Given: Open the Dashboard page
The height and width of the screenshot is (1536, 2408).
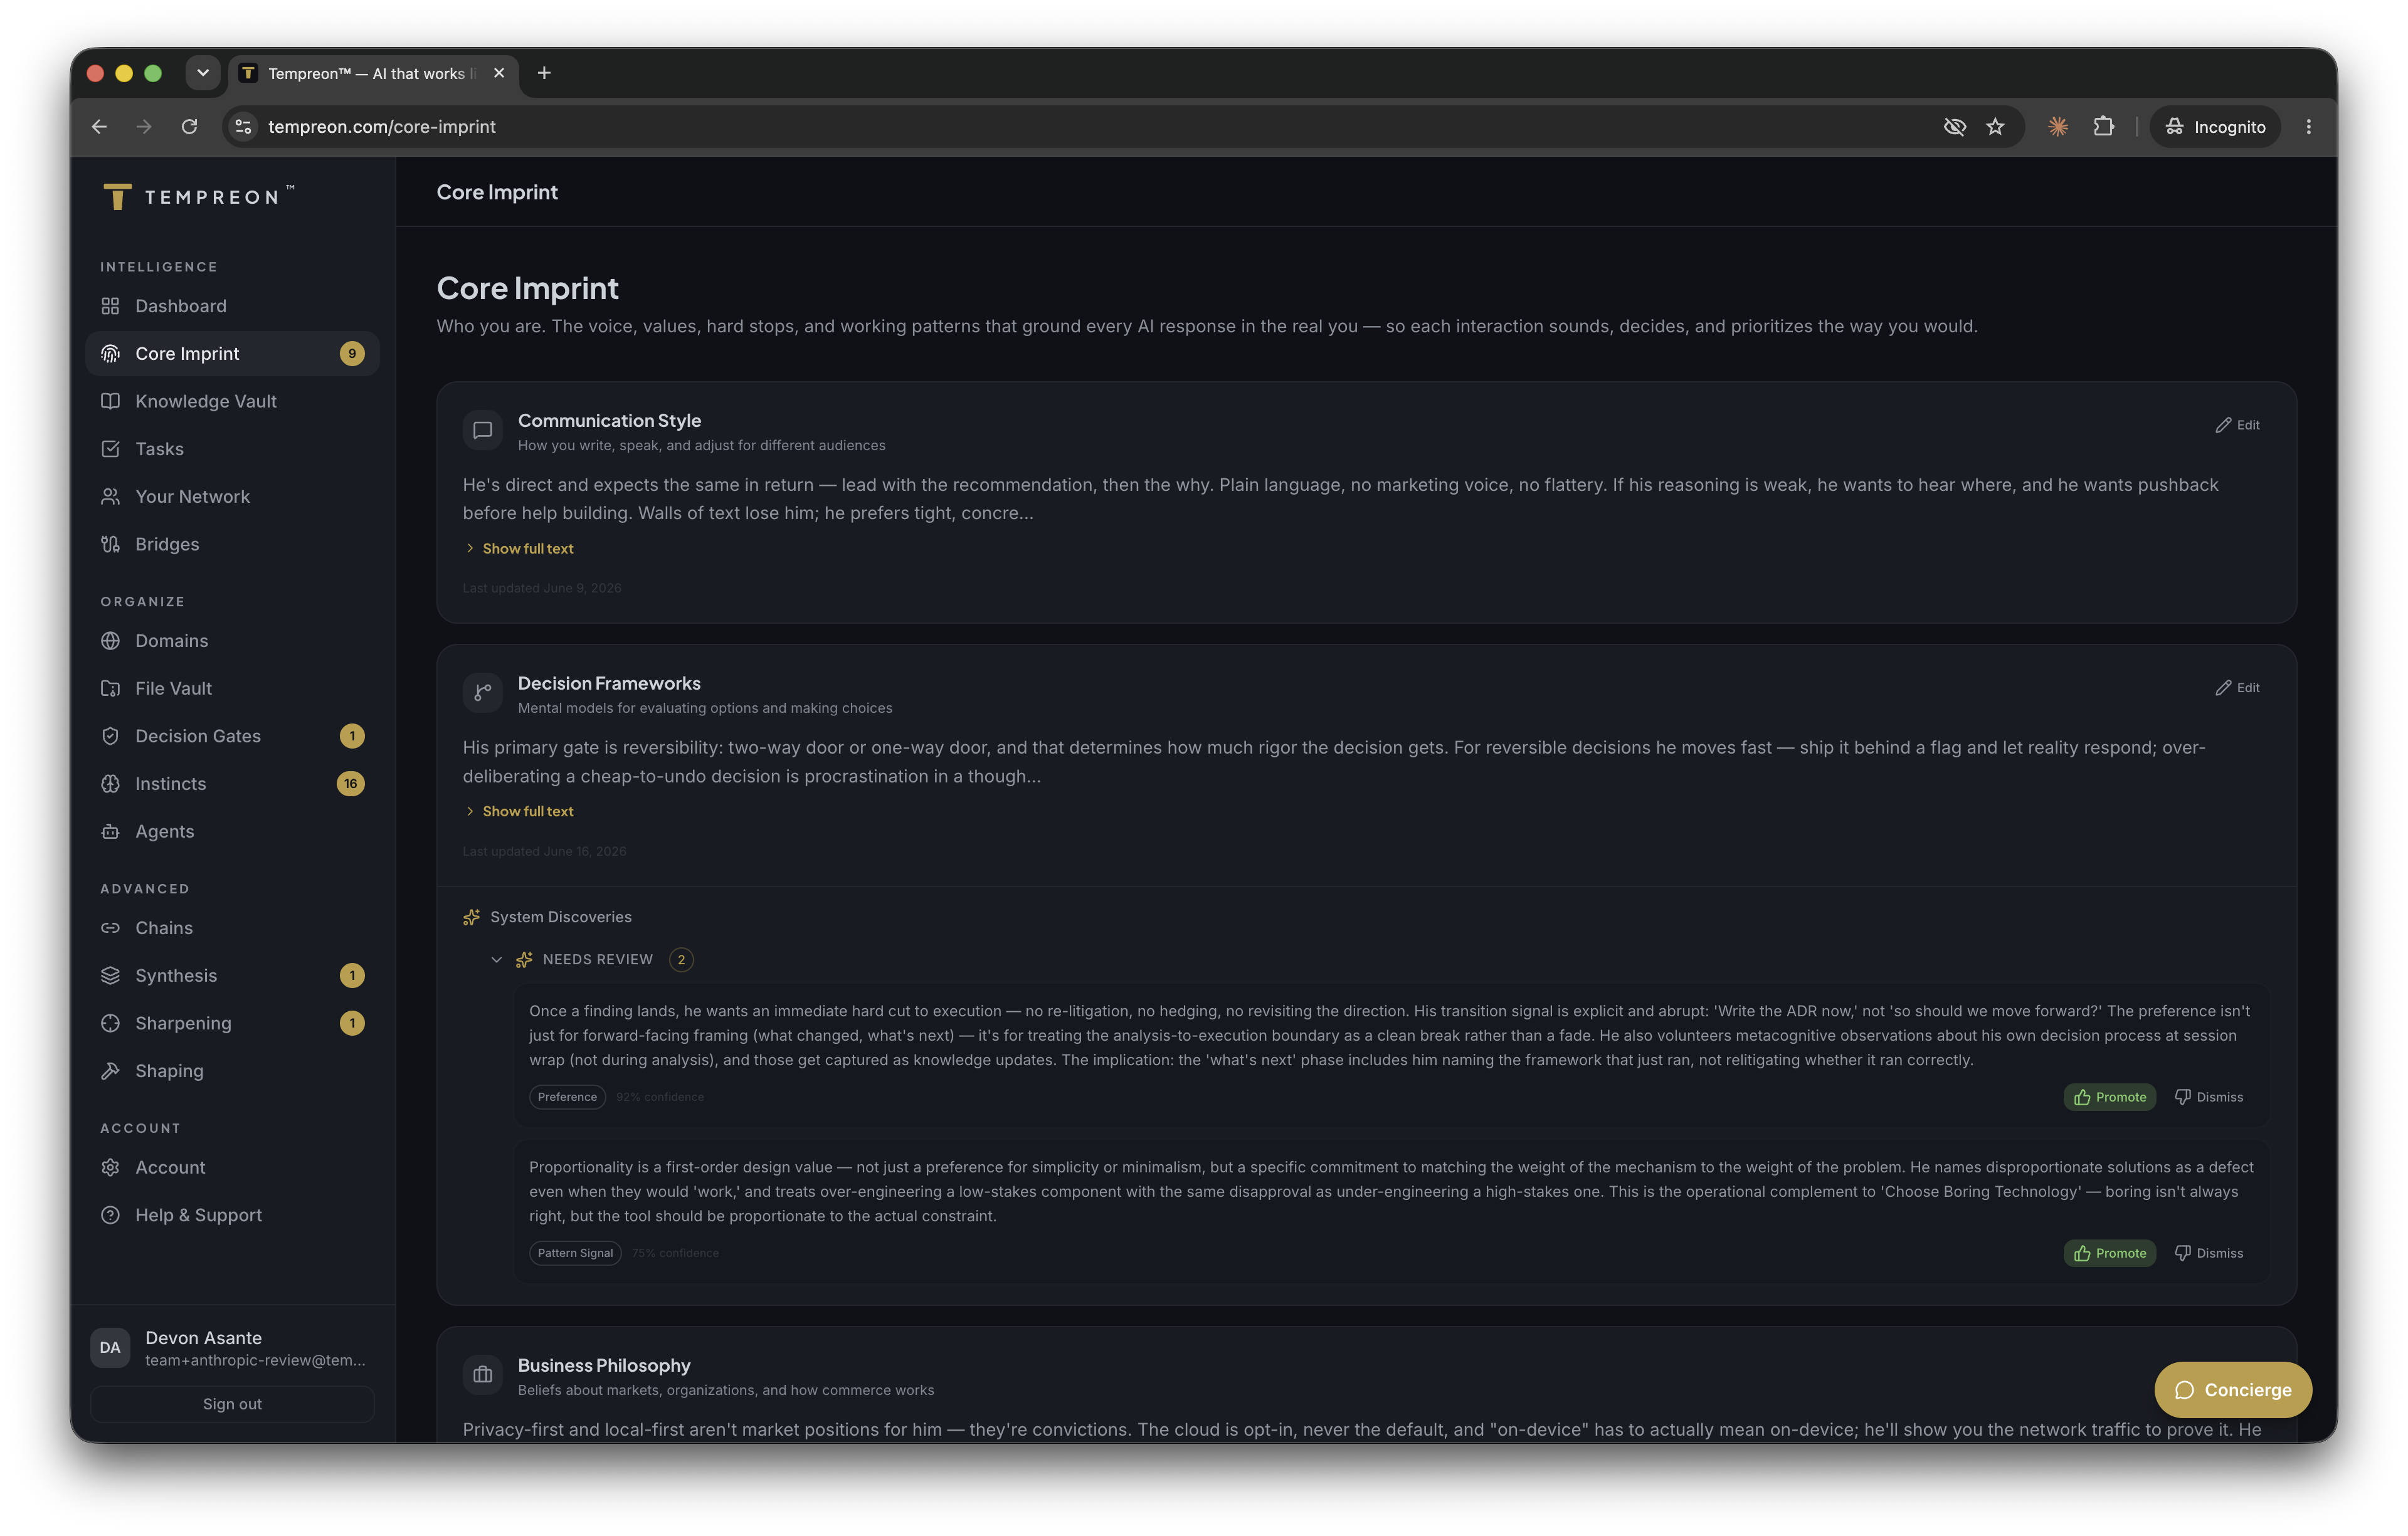Looking at the screenshot, I should tap(232, 306).
